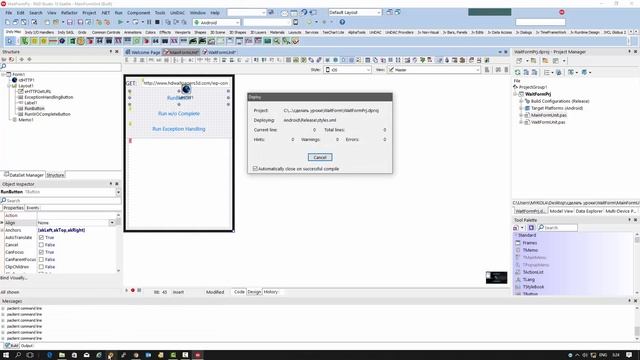
Task: Open the Align property value dropdown
Action: (x=112, y=223)
